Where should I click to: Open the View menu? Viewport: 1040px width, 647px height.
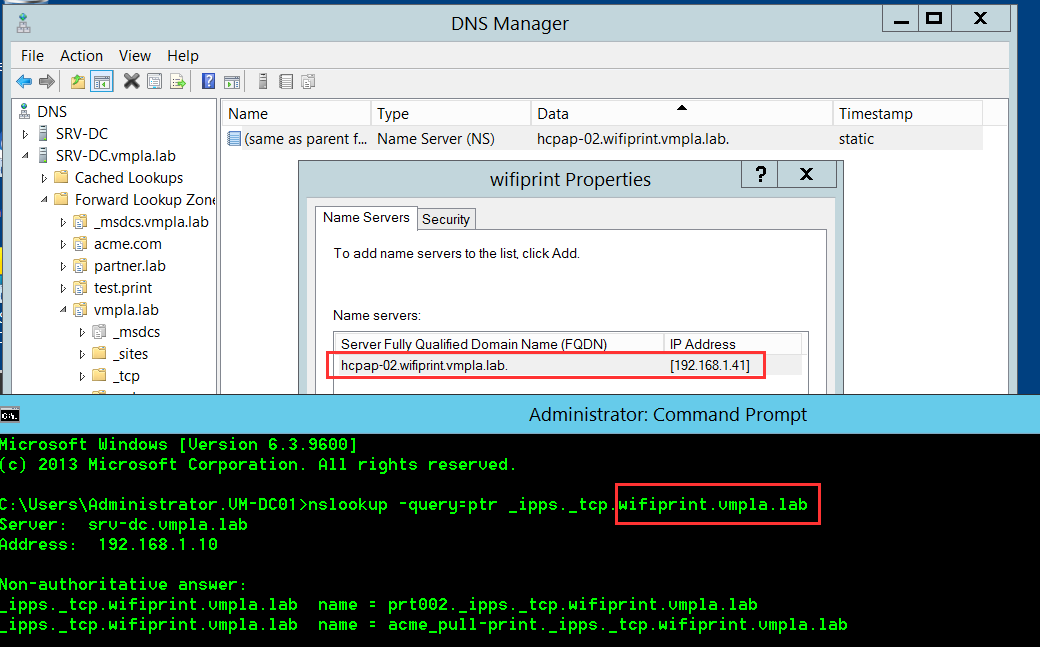134,56
